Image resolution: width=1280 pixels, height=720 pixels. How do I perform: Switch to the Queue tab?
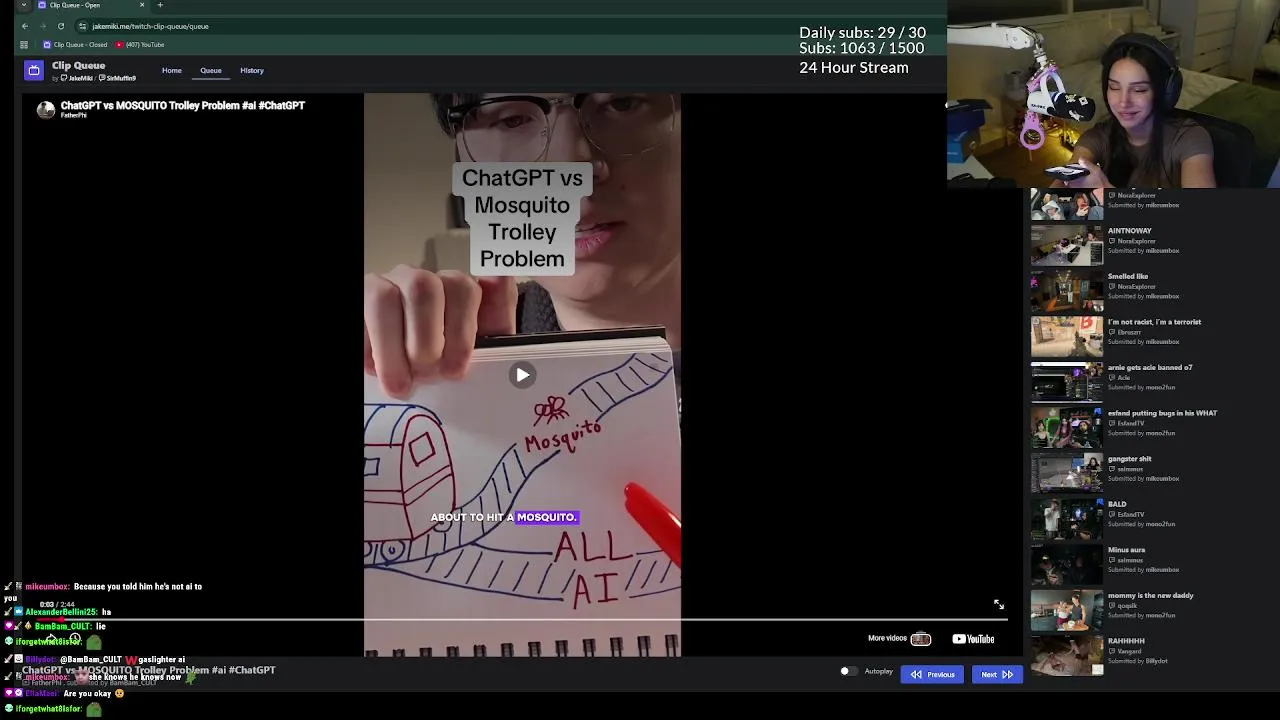pos(210,70)
